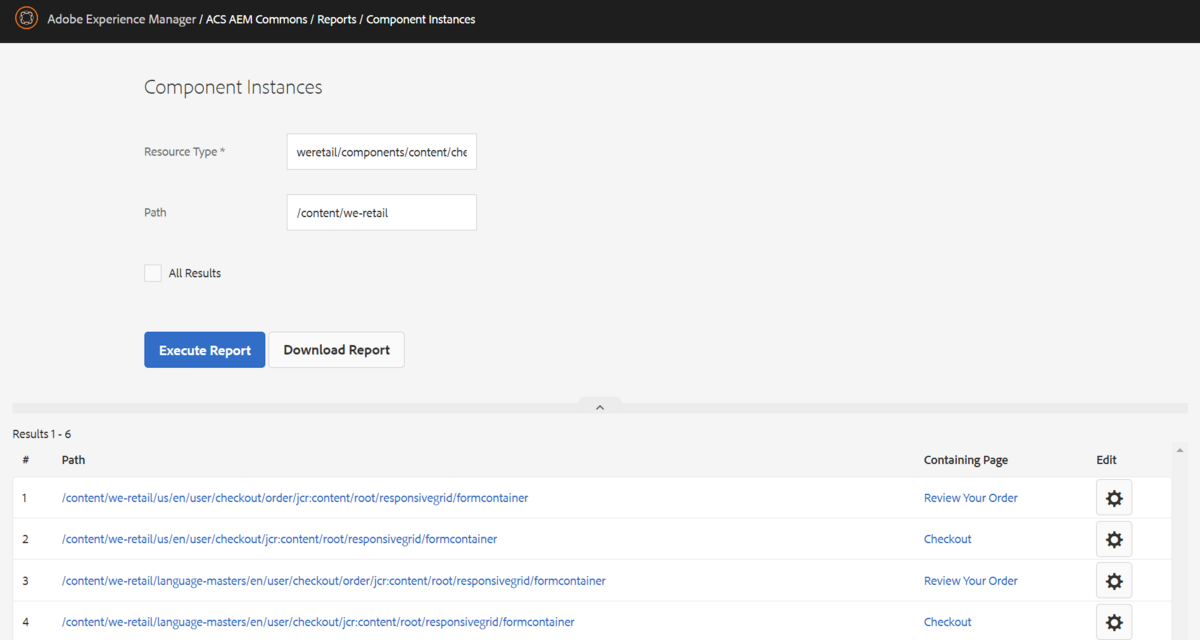Focus the Resource Type input field
The image size is (1200, 640).
point(382,152)
